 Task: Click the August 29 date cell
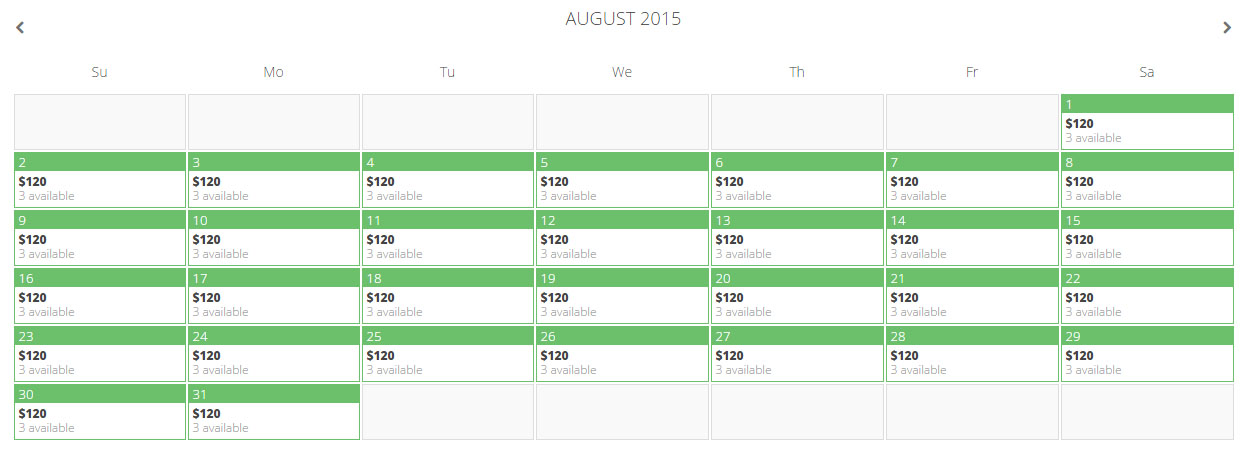click(x=1146, y=354)
